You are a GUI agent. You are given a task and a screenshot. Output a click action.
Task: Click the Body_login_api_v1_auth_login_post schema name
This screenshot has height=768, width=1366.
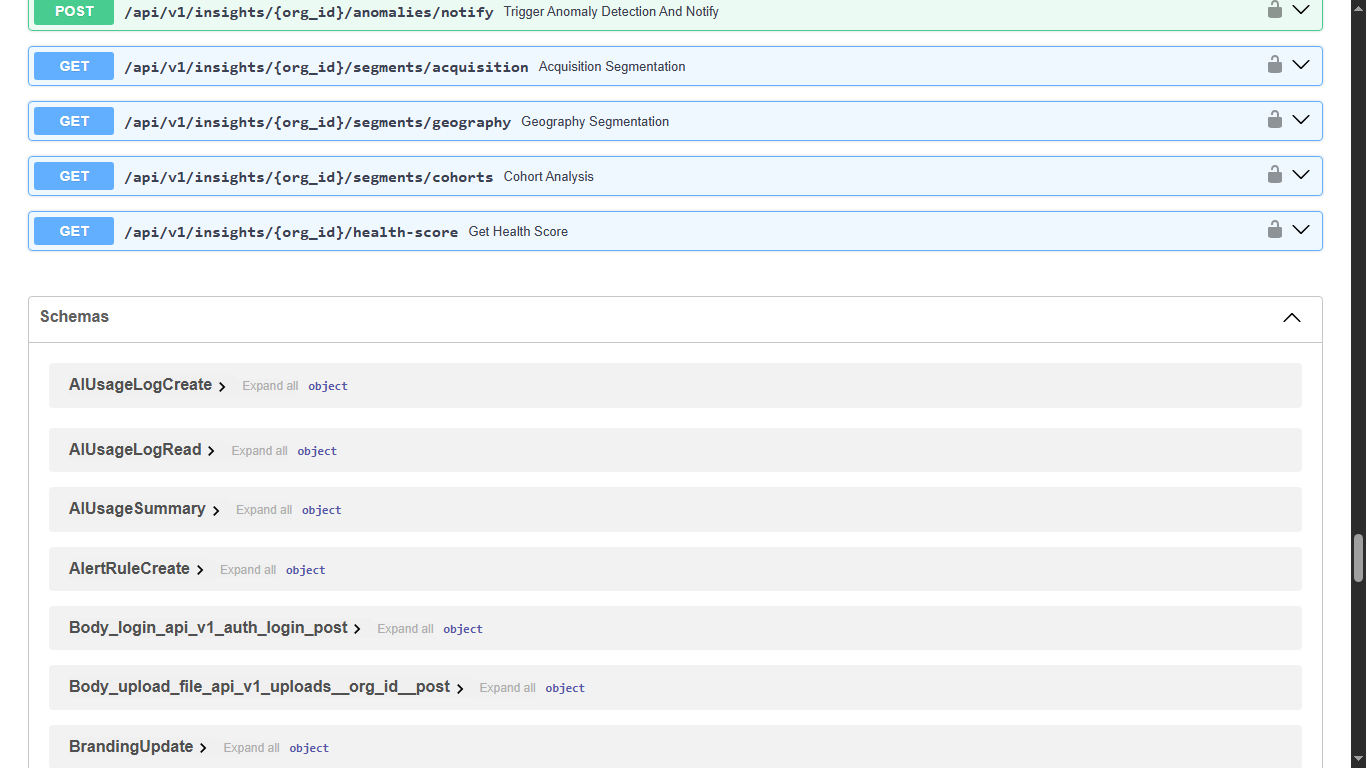pyautogui.click(x=208, y=628)
